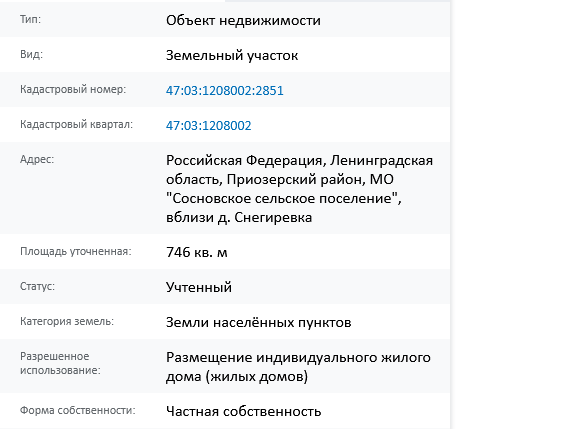Click the "Разрешенное использование:" label
Screen dimensions: 574x429
(60, 363)
